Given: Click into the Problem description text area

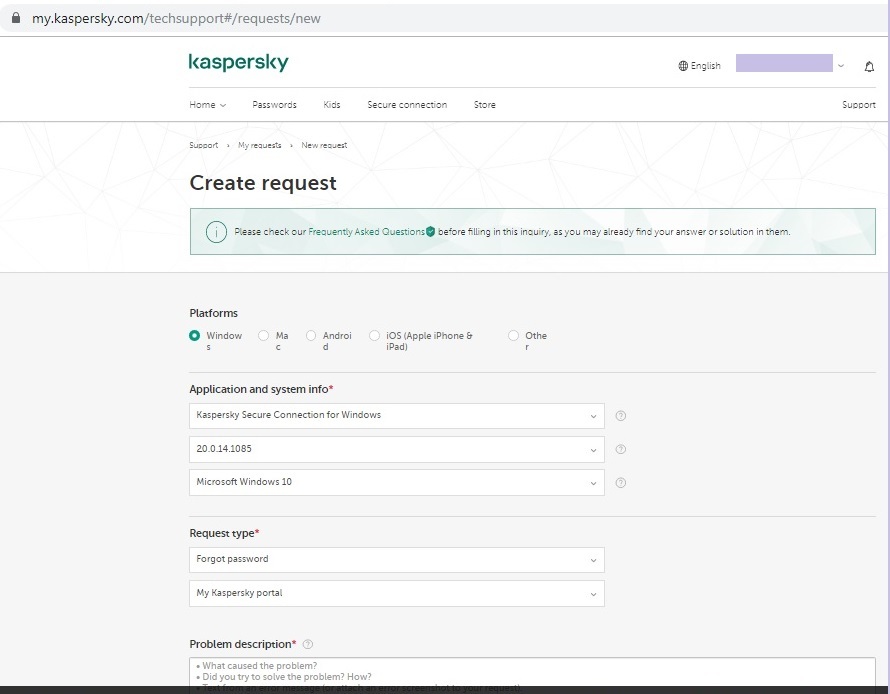Looking at the screenshot, I should click(x=532, y=672).
